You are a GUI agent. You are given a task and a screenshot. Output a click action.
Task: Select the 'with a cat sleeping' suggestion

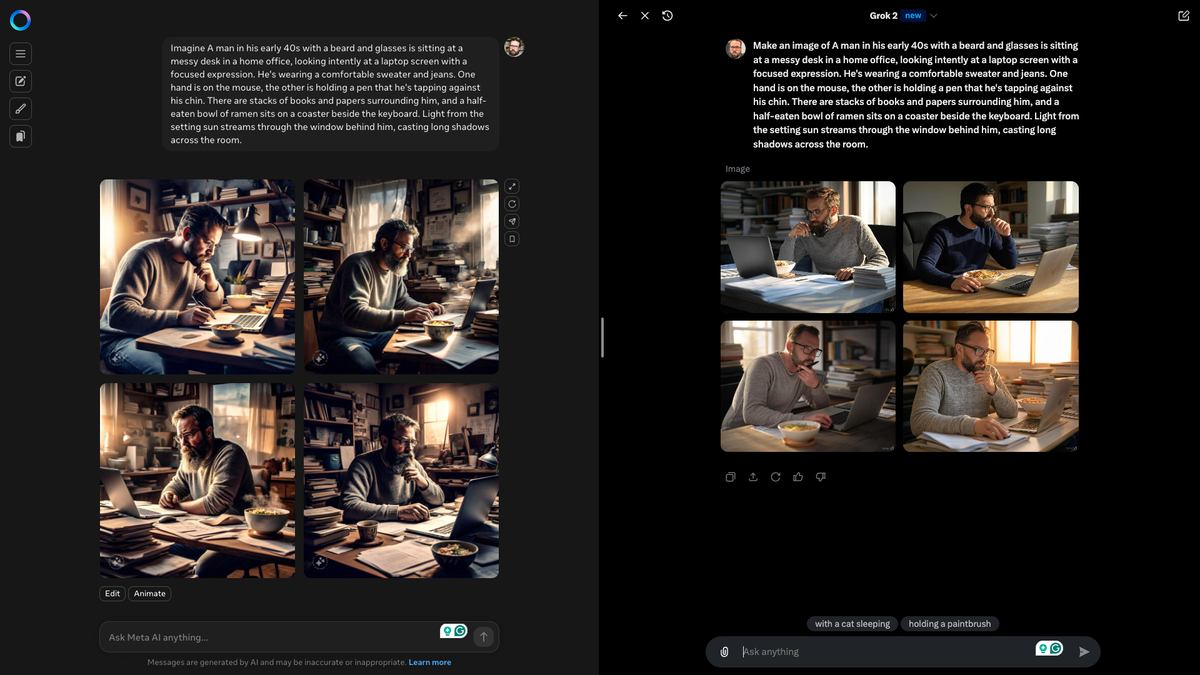pos(852,624)
